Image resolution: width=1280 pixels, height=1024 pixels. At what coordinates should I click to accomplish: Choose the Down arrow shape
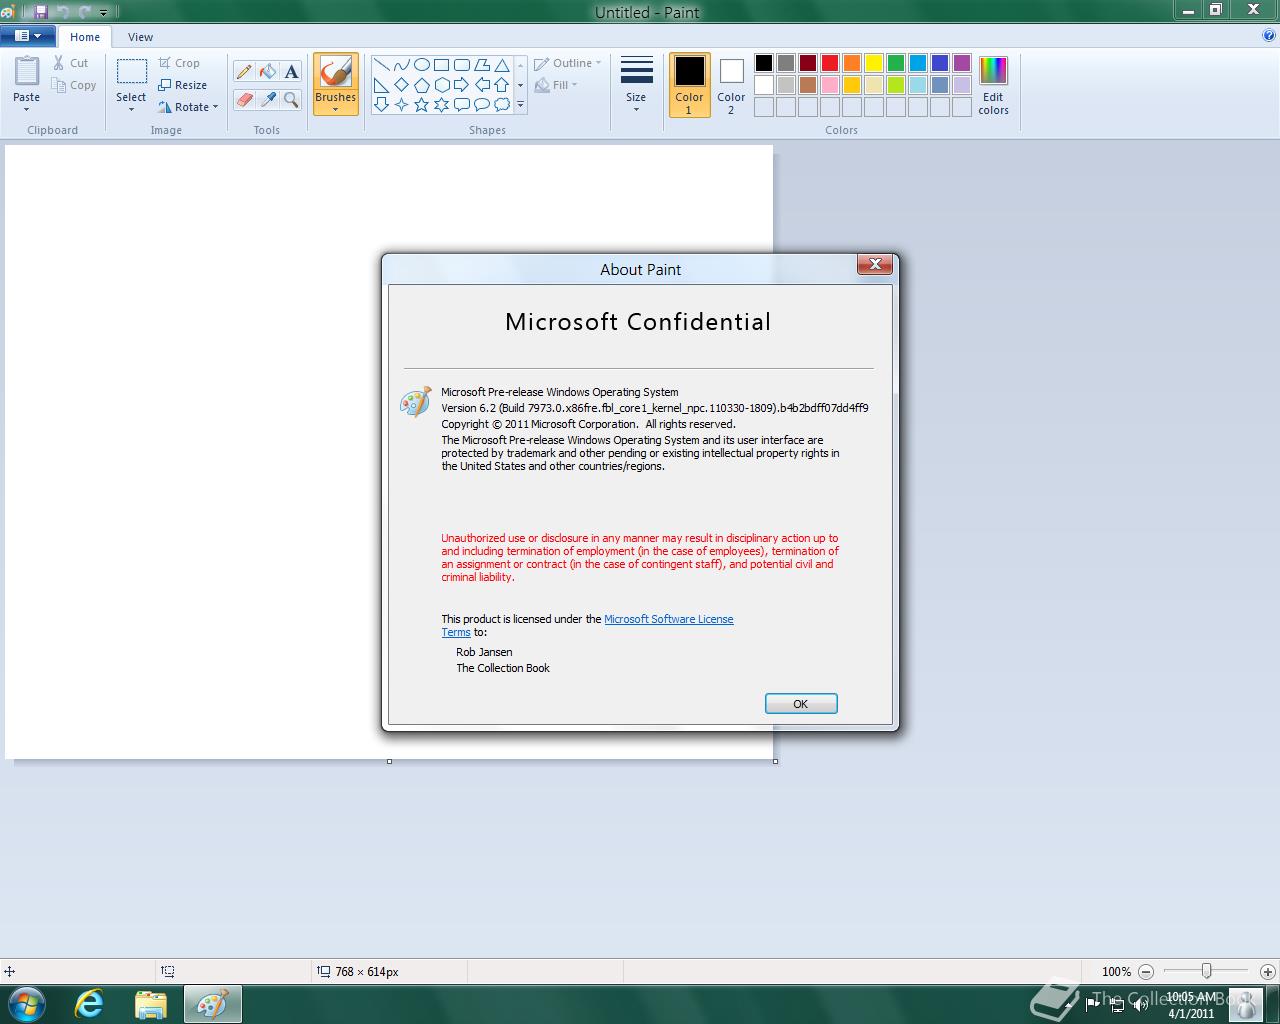(x=382, y=104)
